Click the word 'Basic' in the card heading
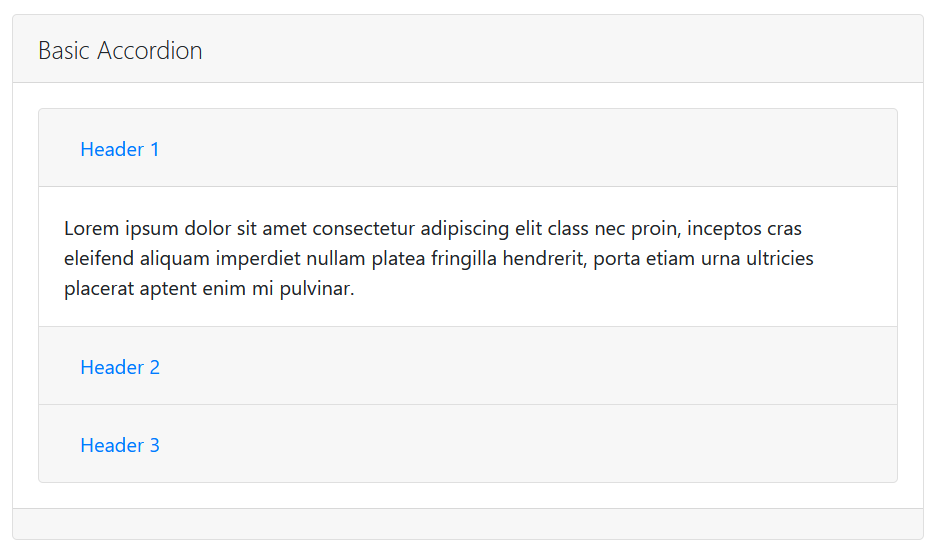This screenshot has width=937, height=558. 64,50
